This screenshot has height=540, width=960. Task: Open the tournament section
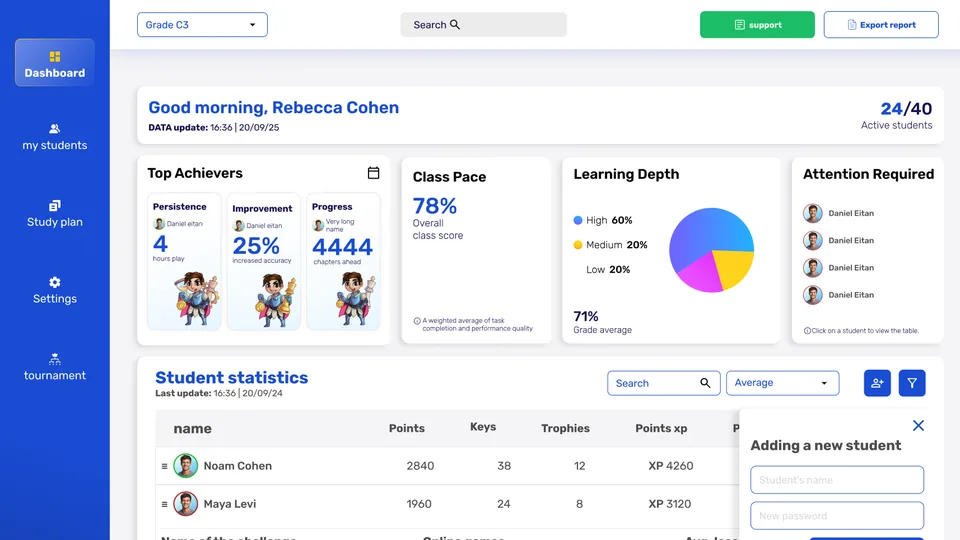54,367
